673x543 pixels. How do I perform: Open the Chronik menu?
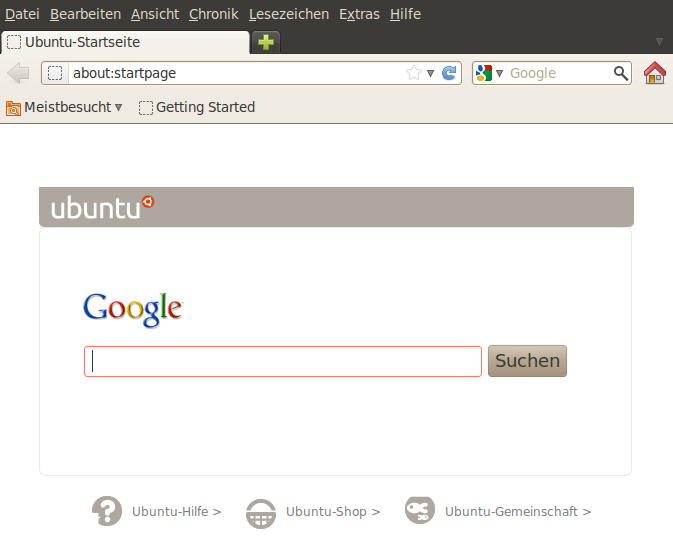click(213, 14)
